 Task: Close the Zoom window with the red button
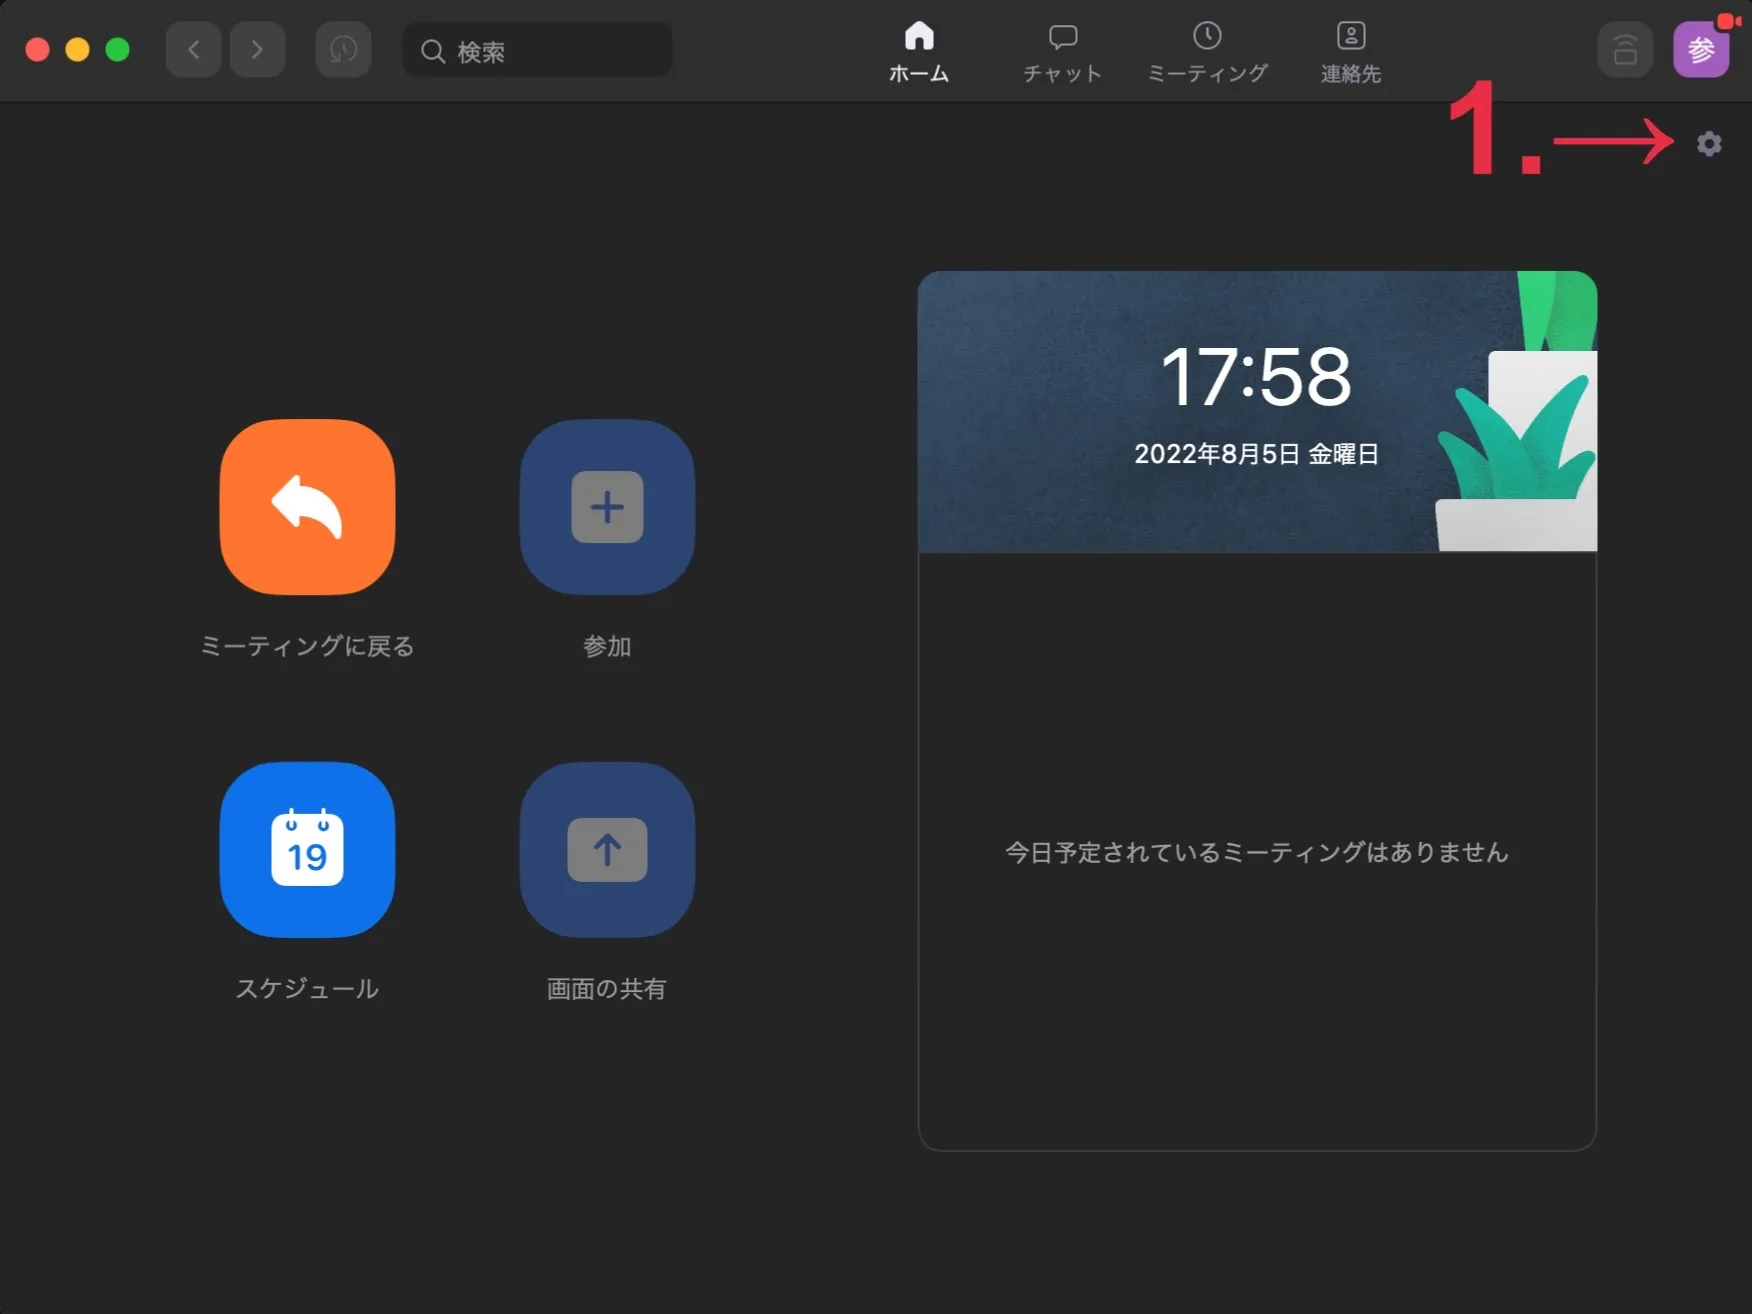pos(38,50)
